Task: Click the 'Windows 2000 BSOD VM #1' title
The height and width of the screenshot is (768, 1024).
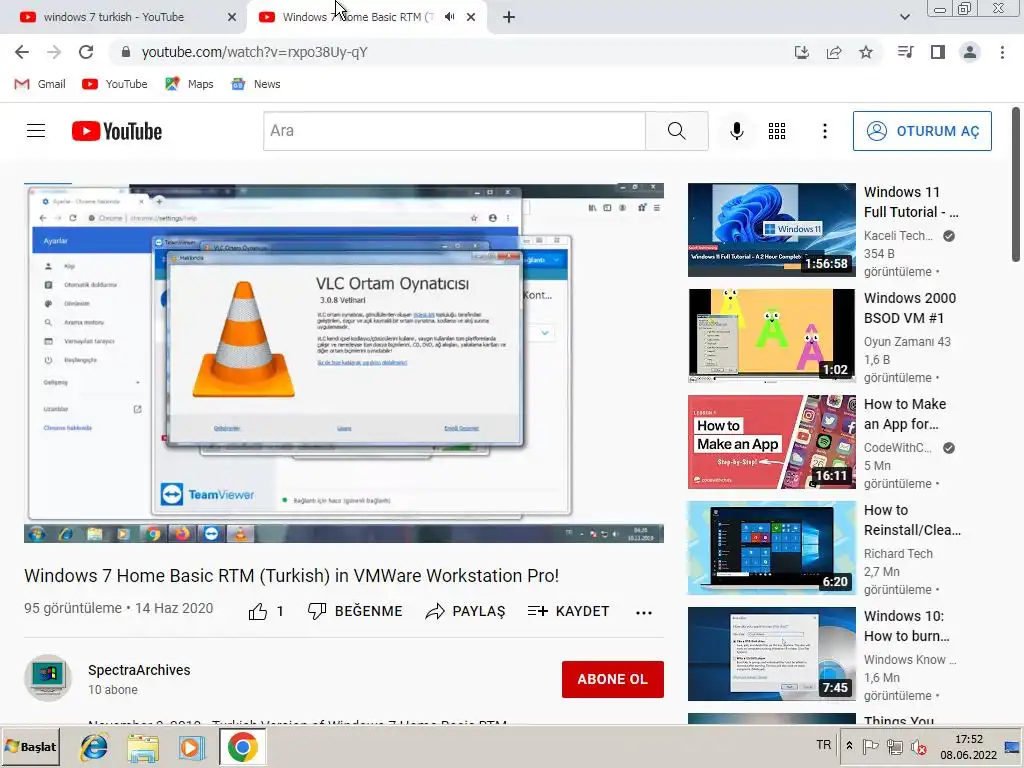Action: pos(910,308)
